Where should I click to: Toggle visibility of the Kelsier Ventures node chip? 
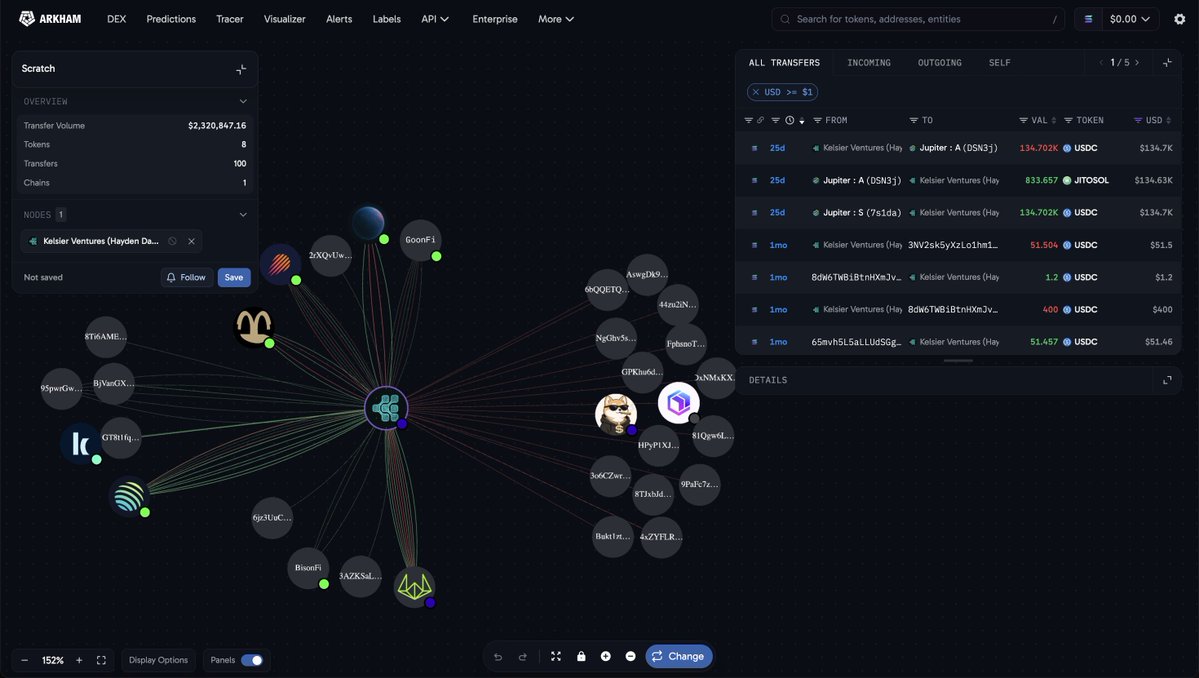click(x=173, y=242)
